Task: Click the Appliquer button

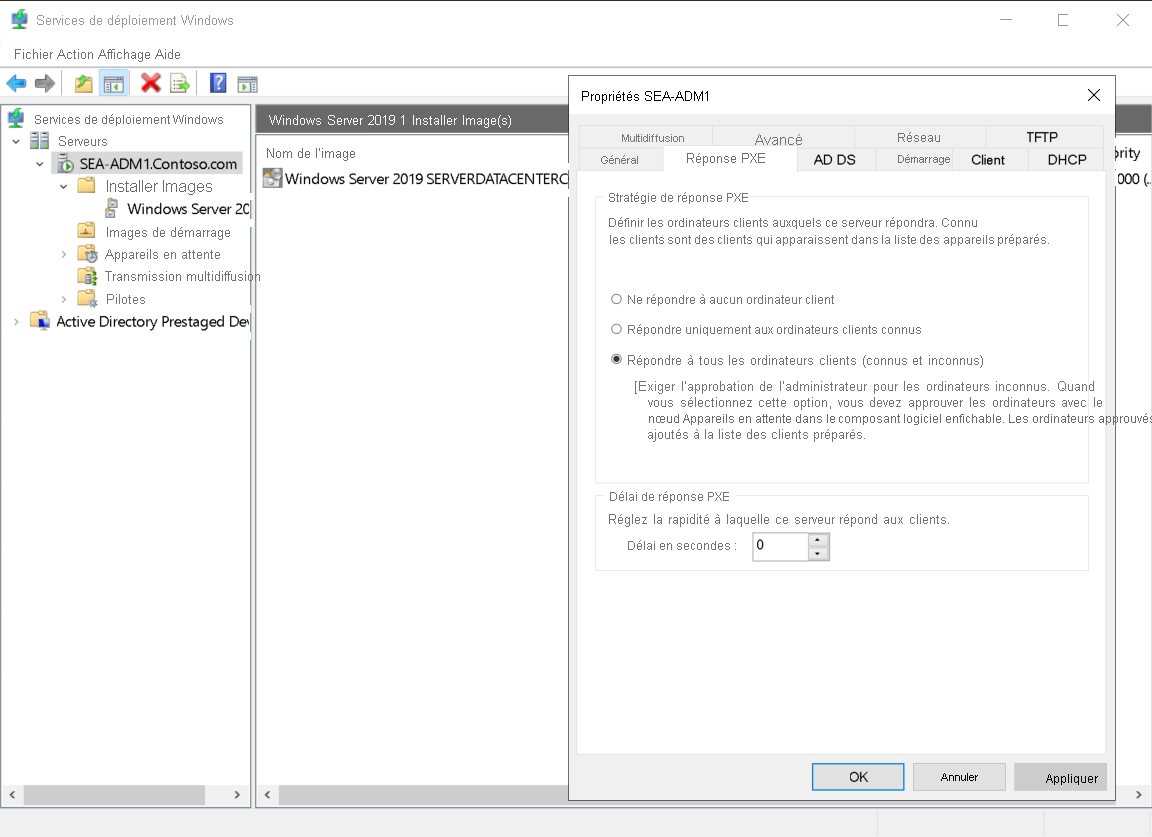Action: (x=1060, y=776)
